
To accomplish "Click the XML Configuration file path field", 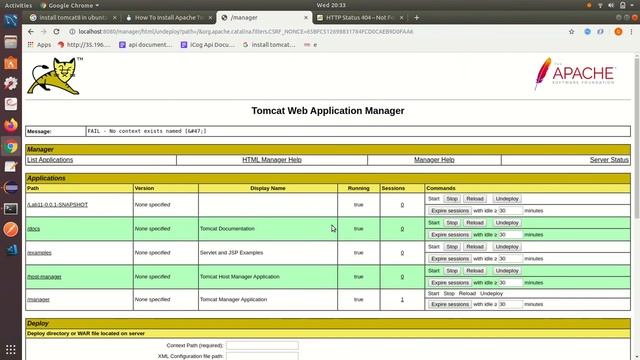I will point(262,356).
